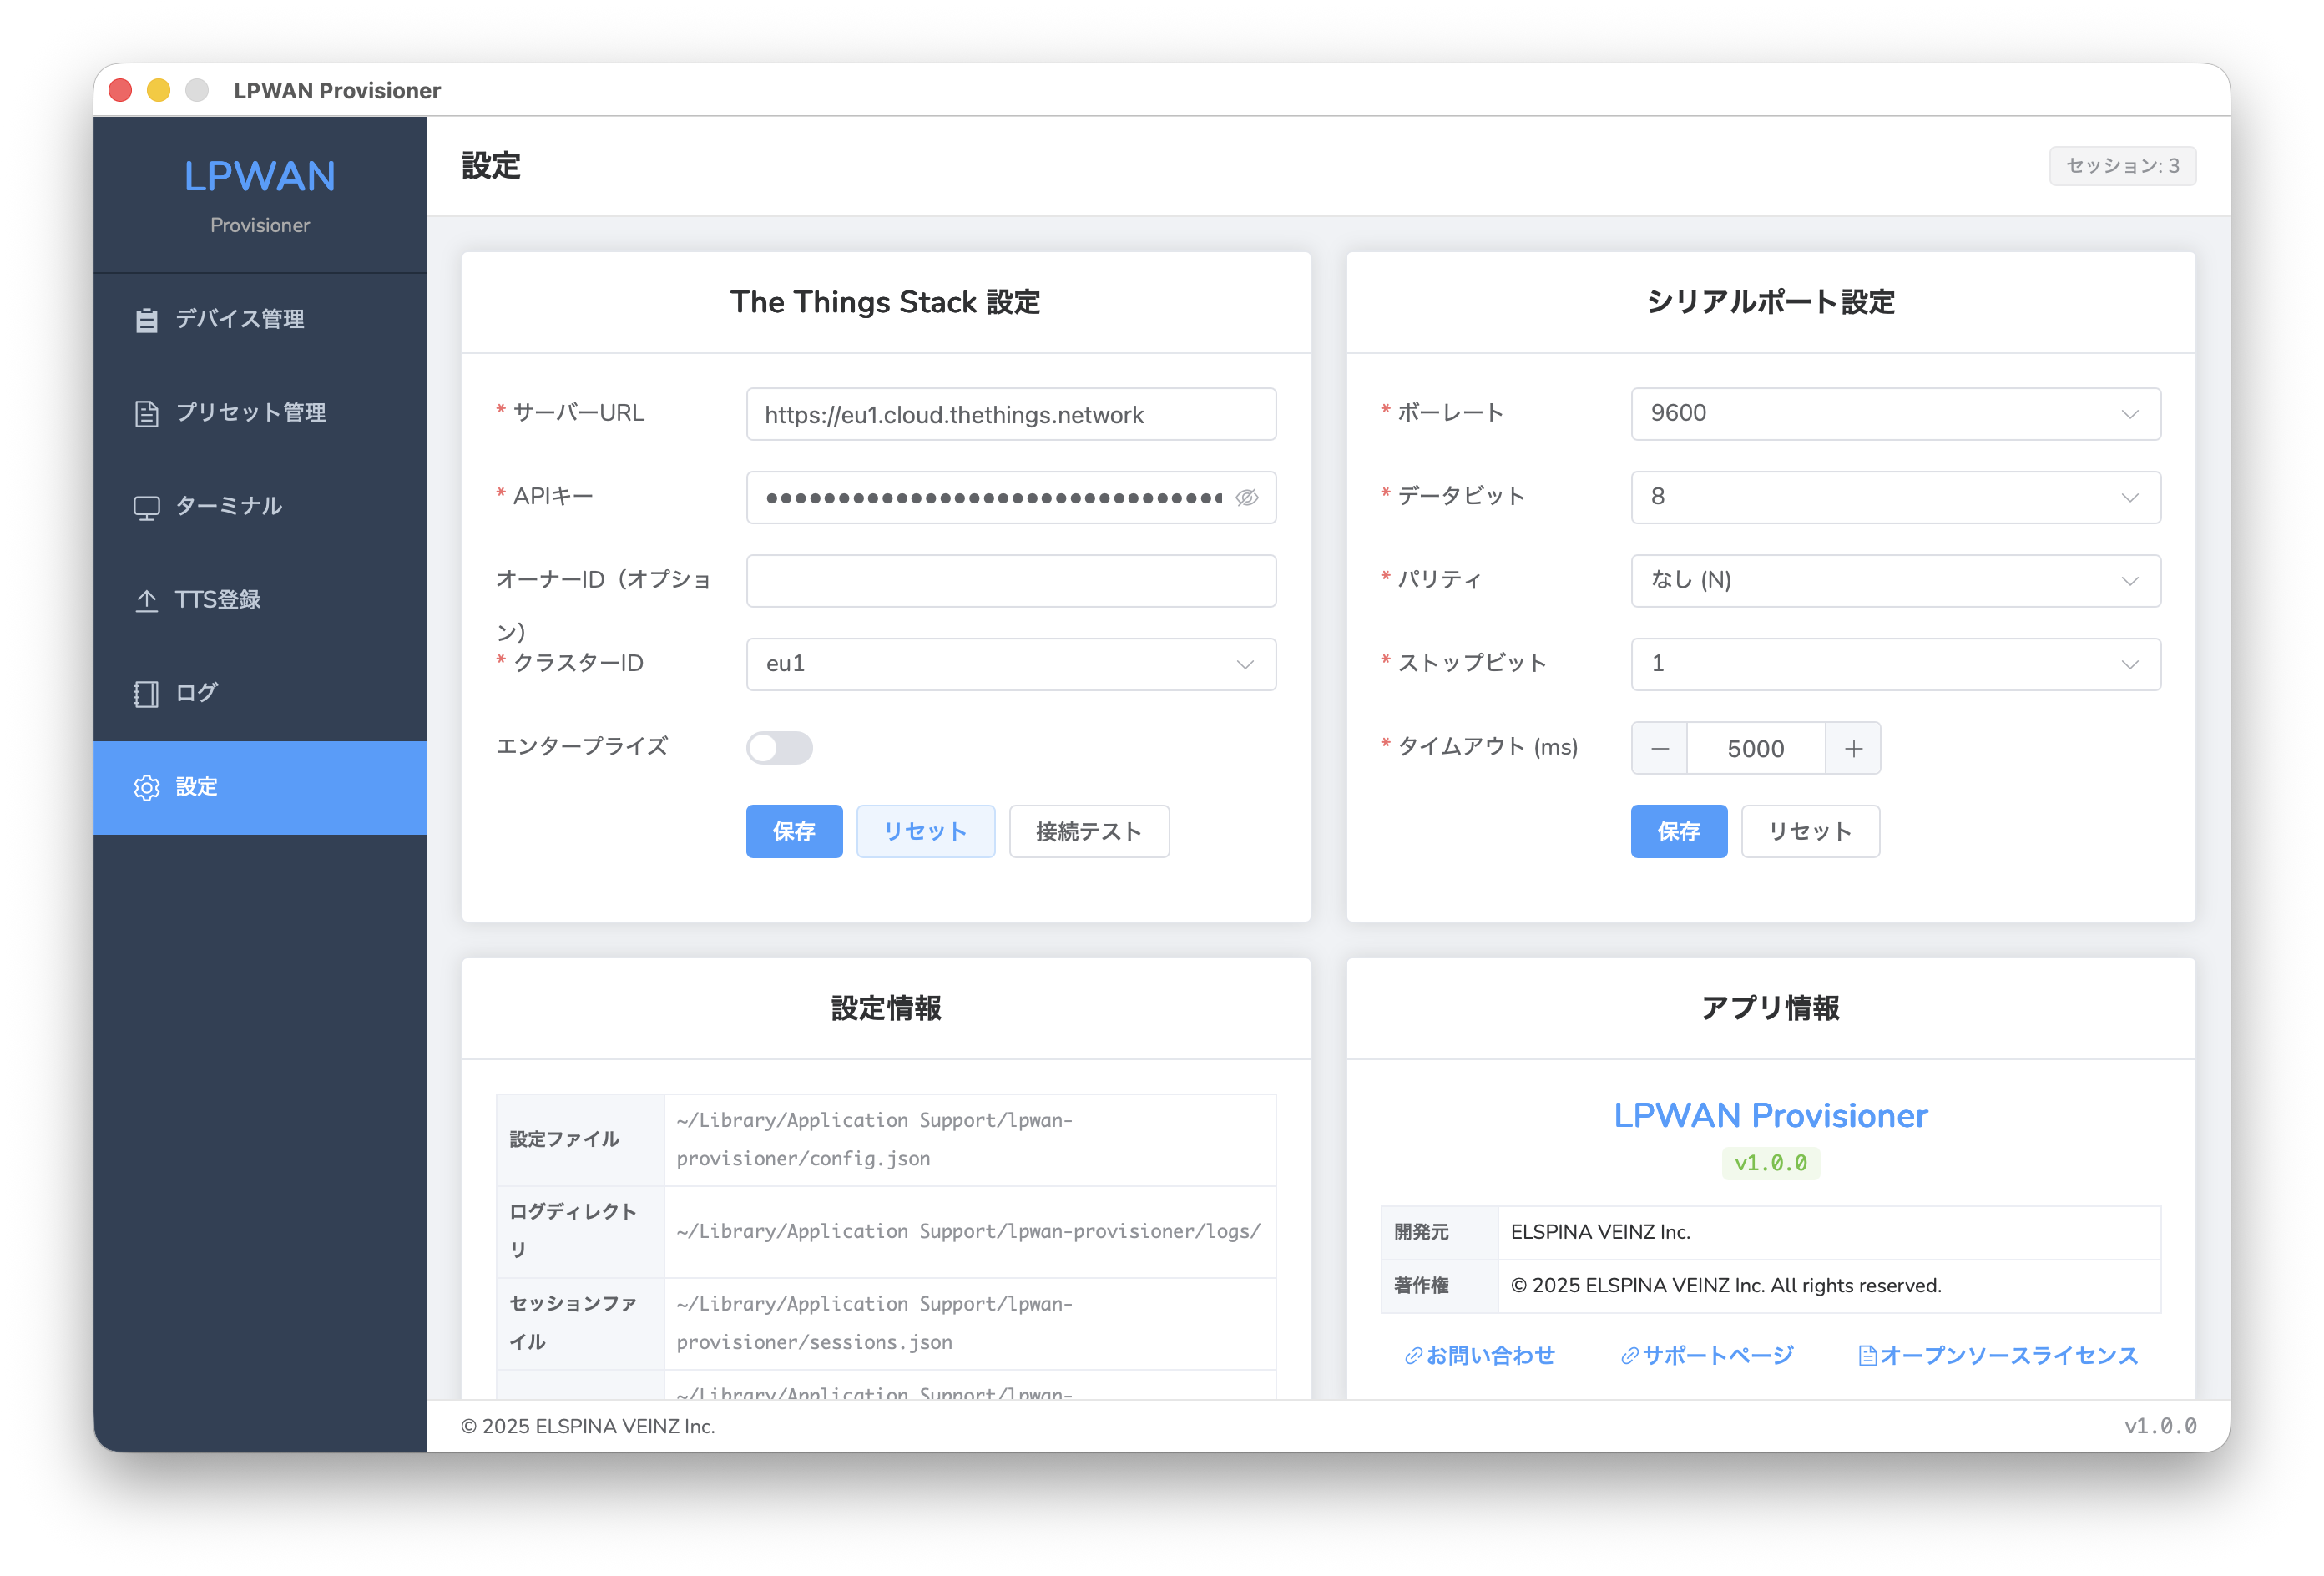Viewport: 2324px width, 1576px height.
Task: Run 接続テスト for The Things Stack
Action: (x=1088, y=831)
